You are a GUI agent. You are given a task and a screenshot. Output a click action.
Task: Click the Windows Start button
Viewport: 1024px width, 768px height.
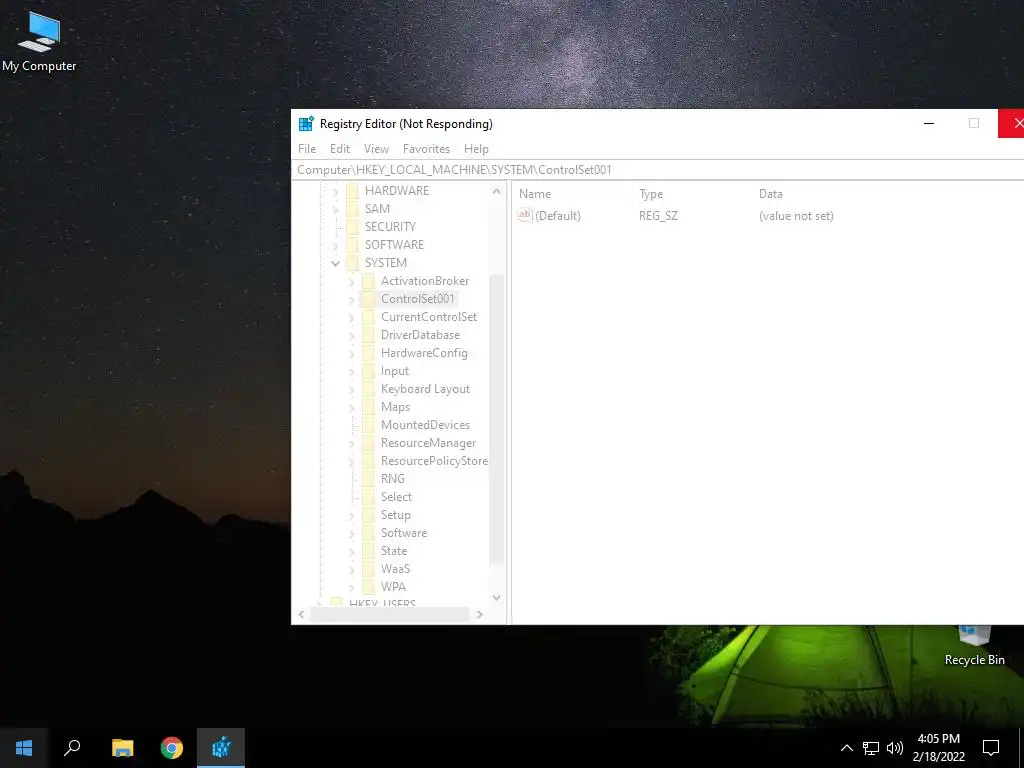click(x=24, y=748)
